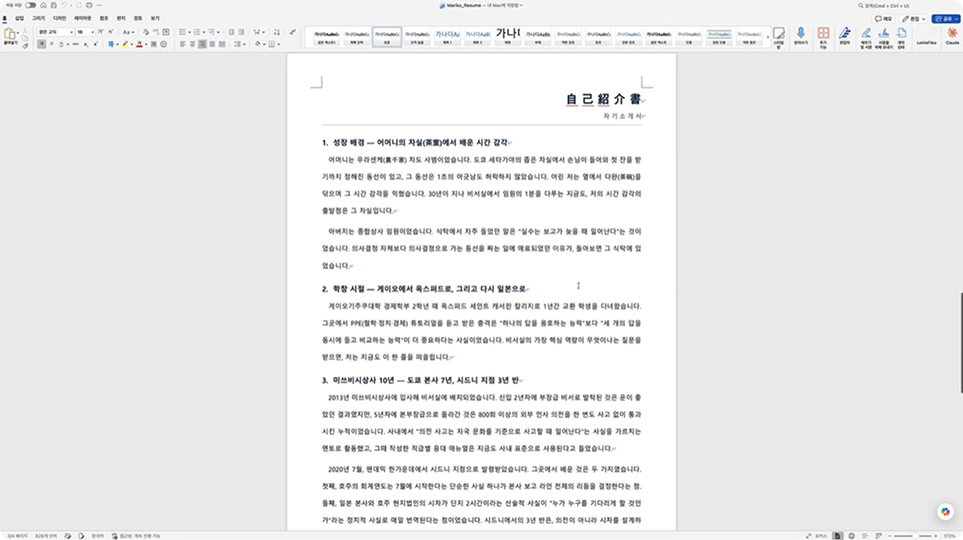Click the Decrease Indent icon
The image size is (963, 540).
click(232, 32)
